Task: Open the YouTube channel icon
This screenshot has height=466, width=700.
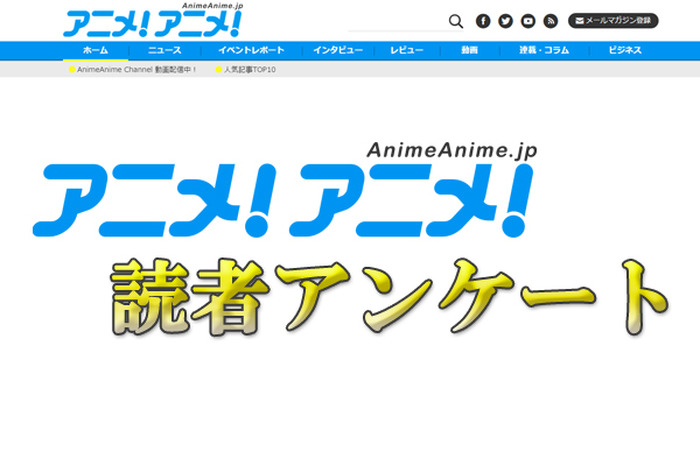Action: coord(528,21)
